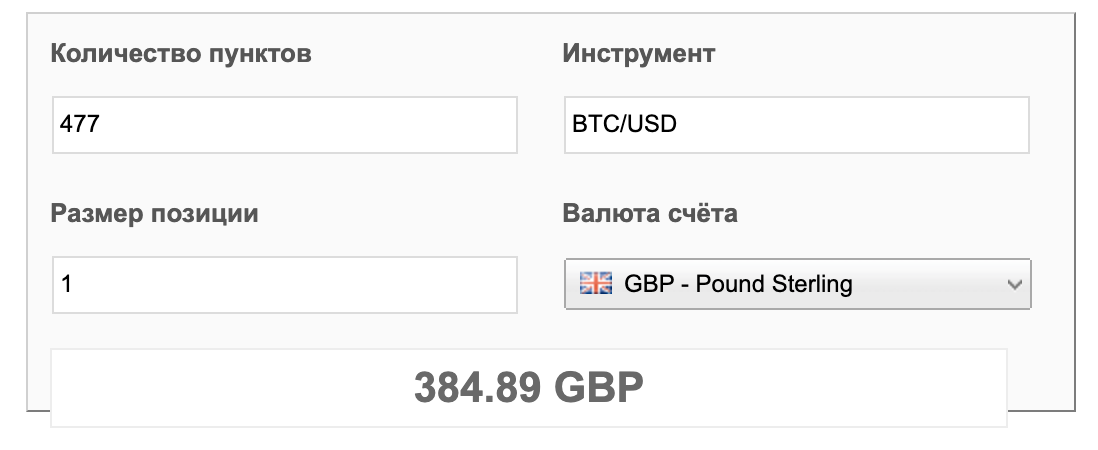Open the Валюта счёта currency dropdown
The height and width of the screenshot is (450, 1098).
(x=797, y=285)
